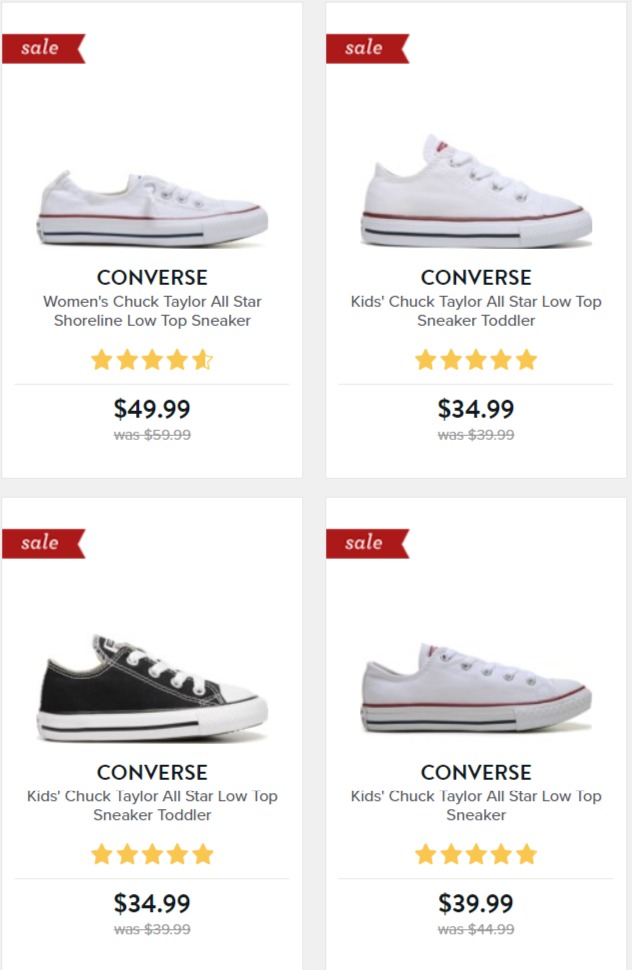
Task: Open Kids' Chuck Taylor Low Top Sneaker link
Action: [476, 805]
